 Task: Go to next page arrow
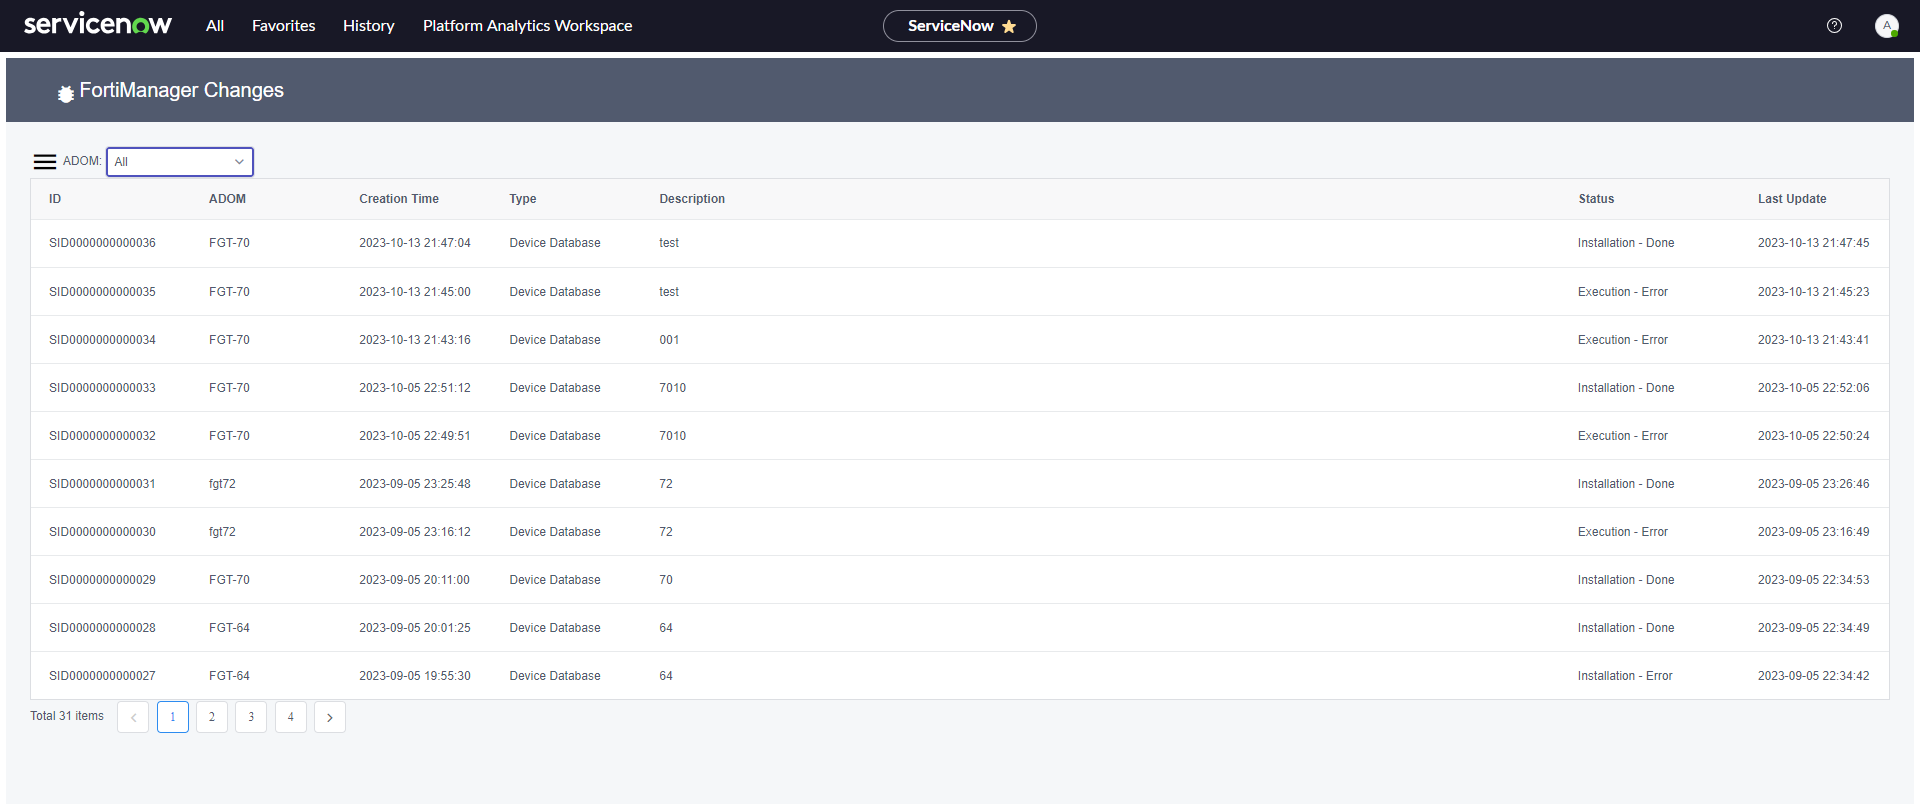pos(330,717)
